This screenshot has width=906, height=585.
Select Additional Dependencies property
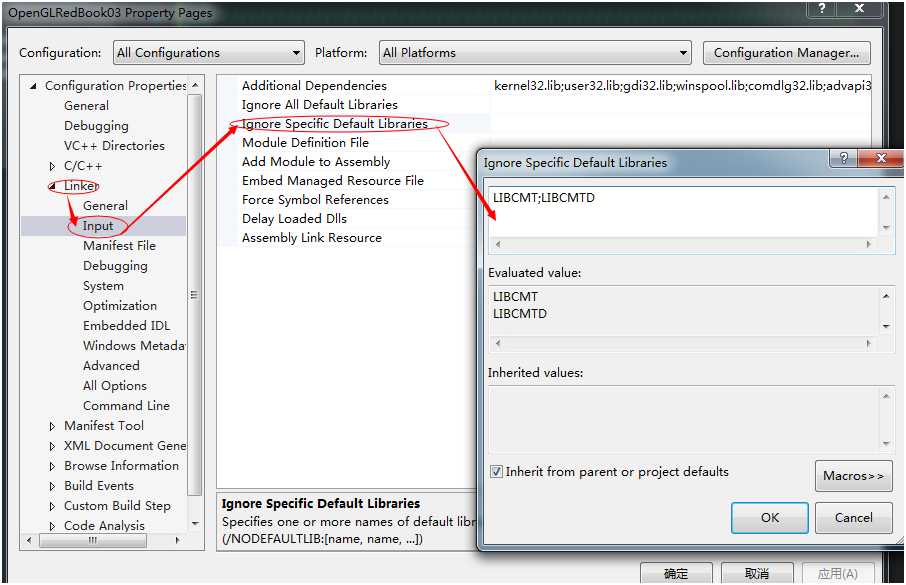pyautogui.click(x=314, y=86)
